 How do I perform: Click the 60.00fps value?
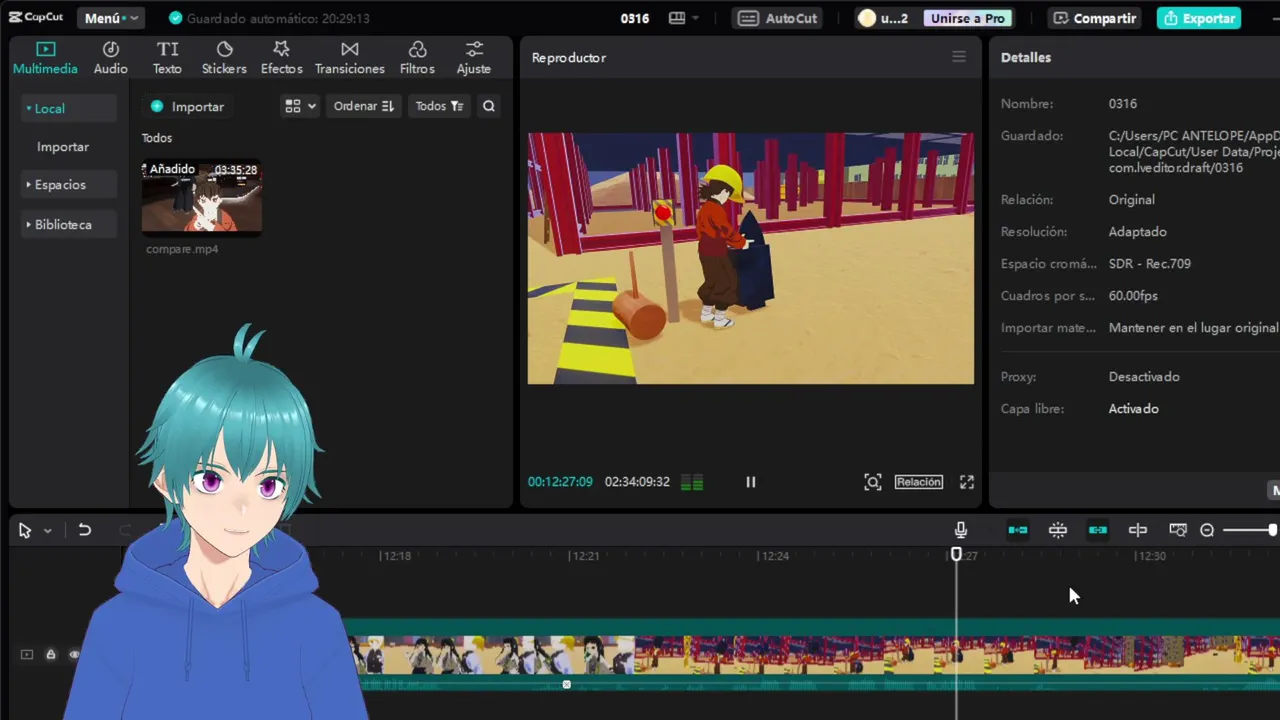click(1133, 295)
